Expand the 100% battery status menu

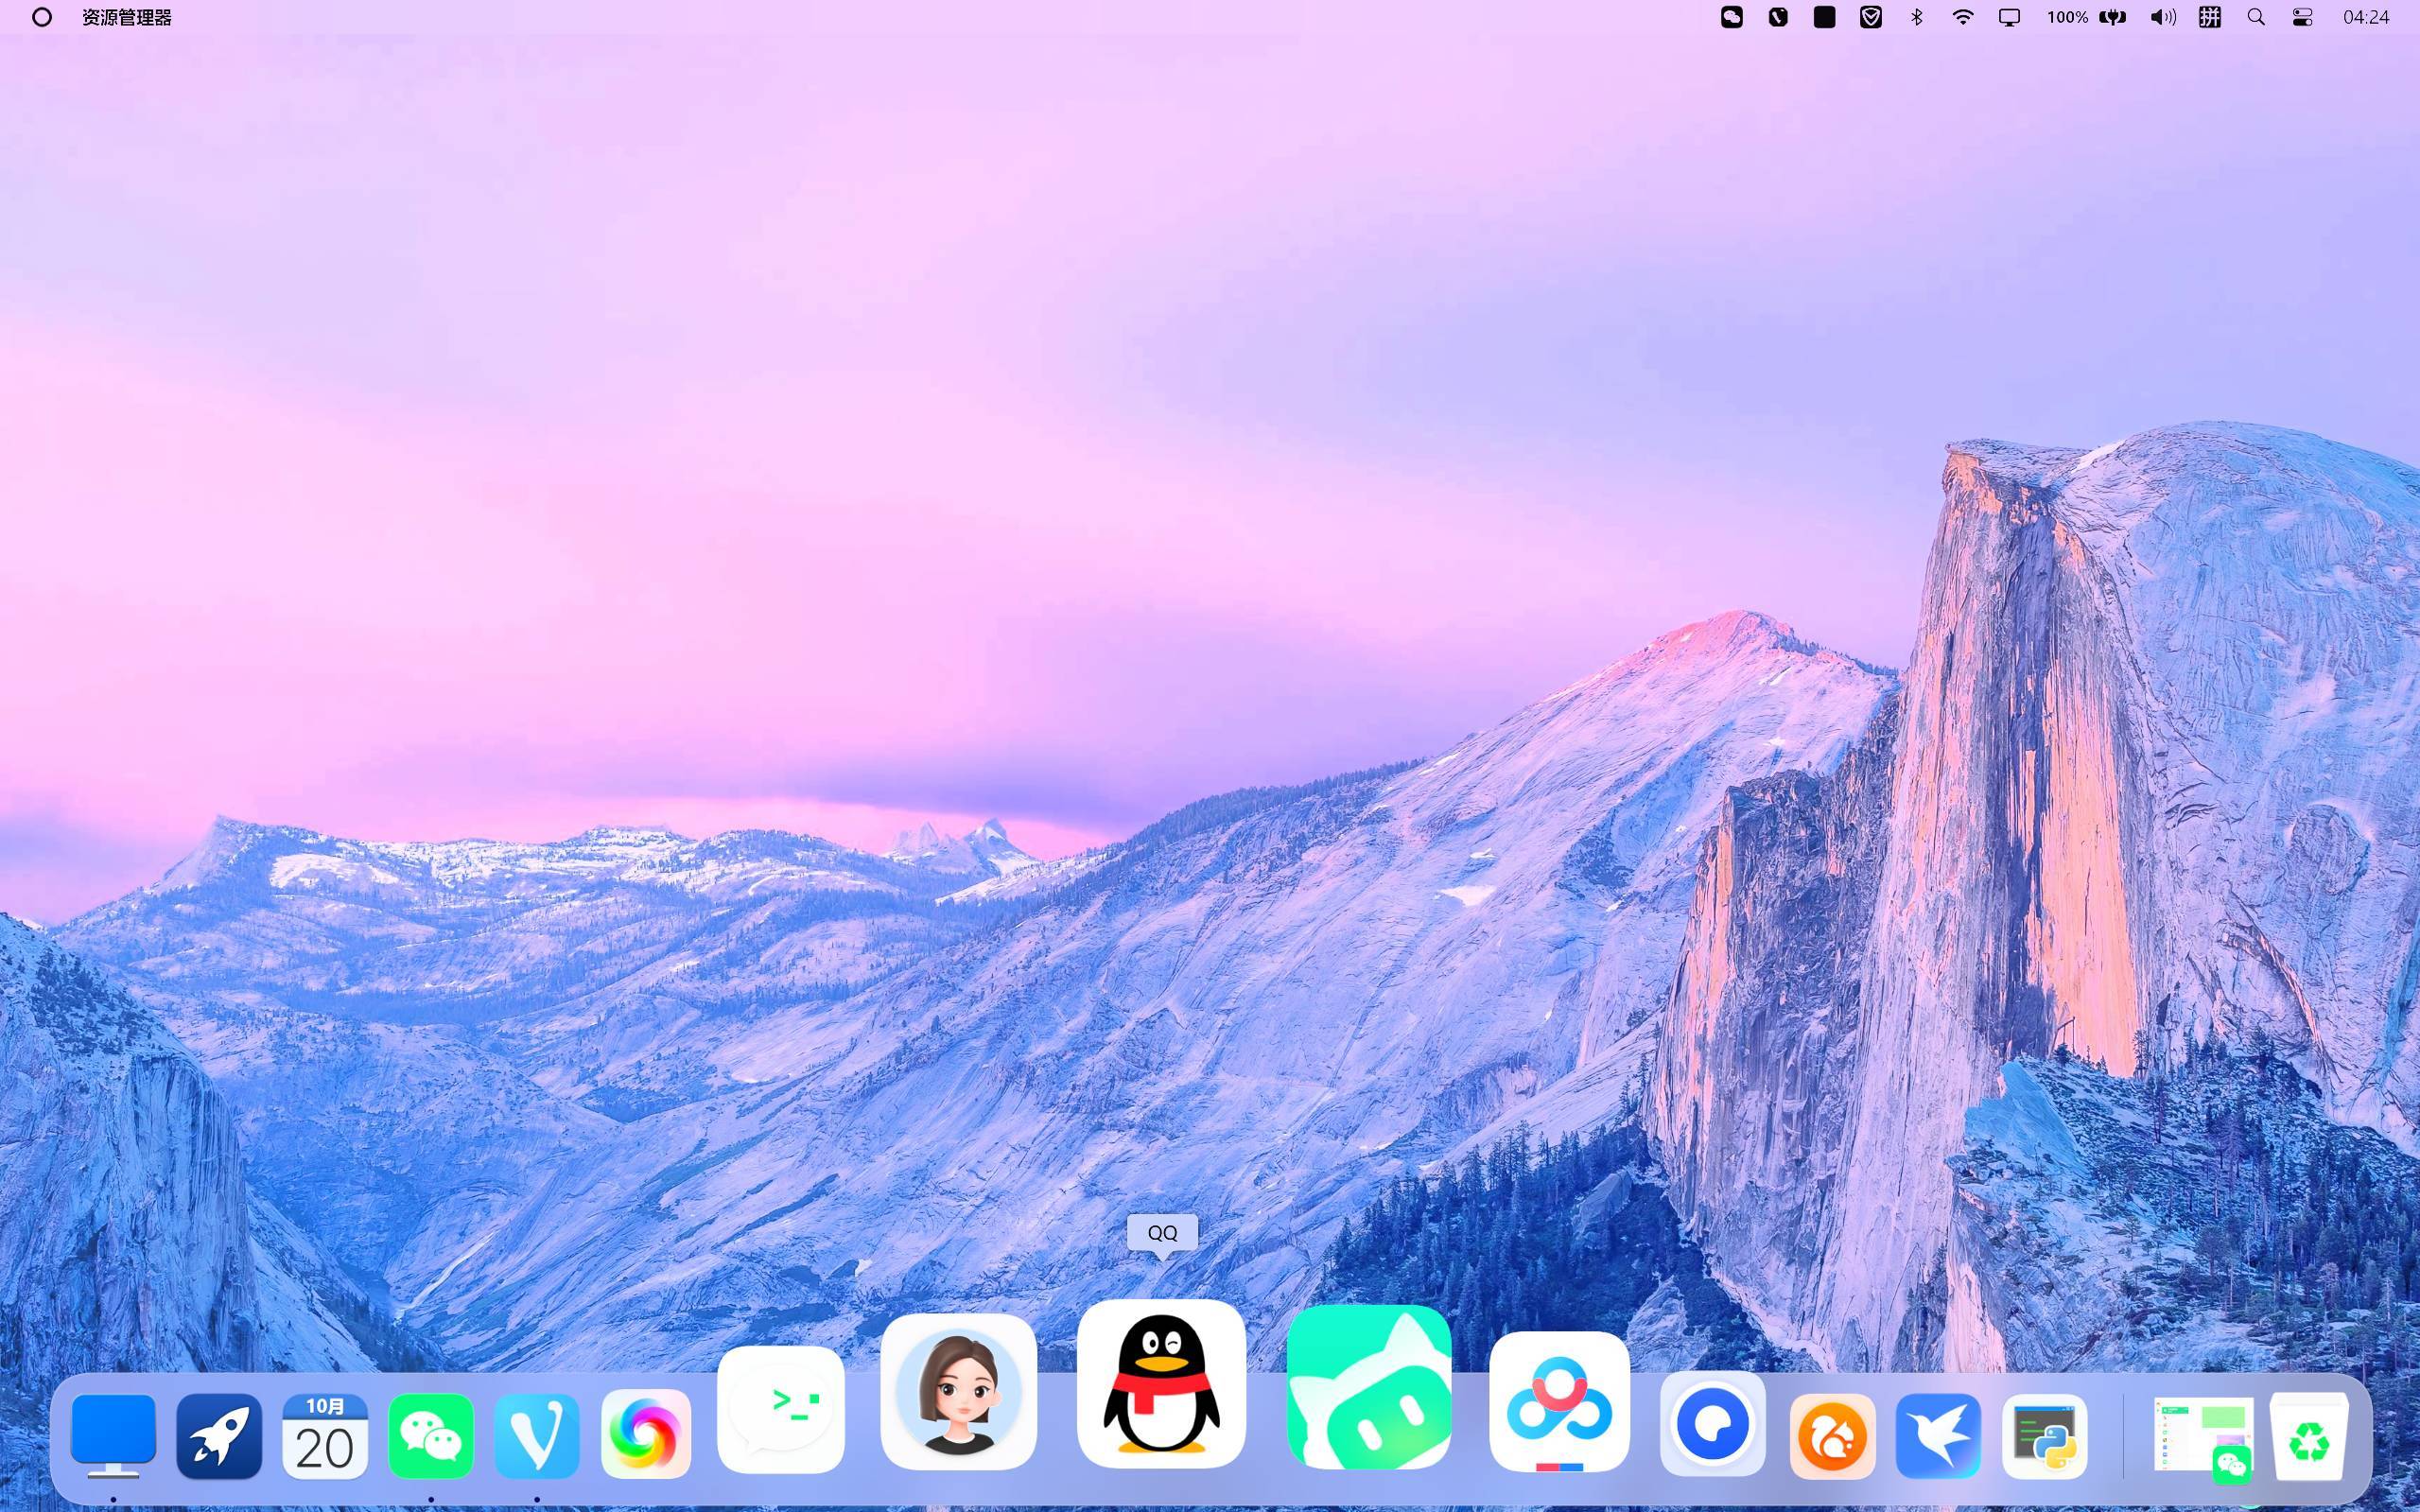(2086, 17)
